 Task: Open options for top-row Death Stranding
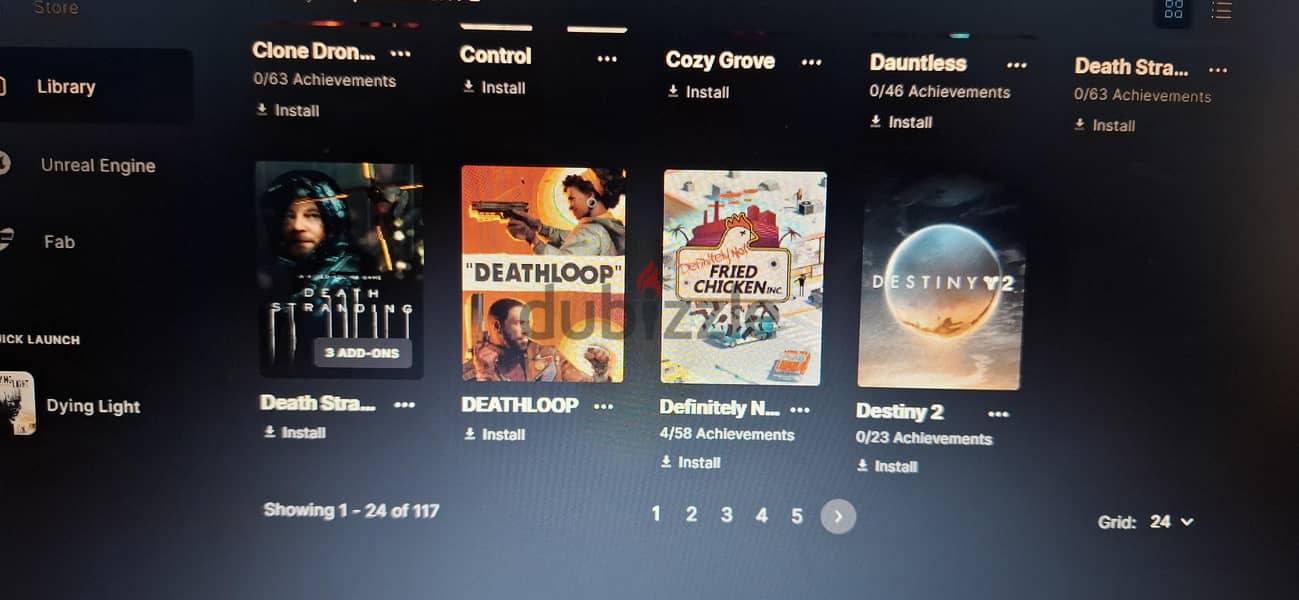(1217, 70)
